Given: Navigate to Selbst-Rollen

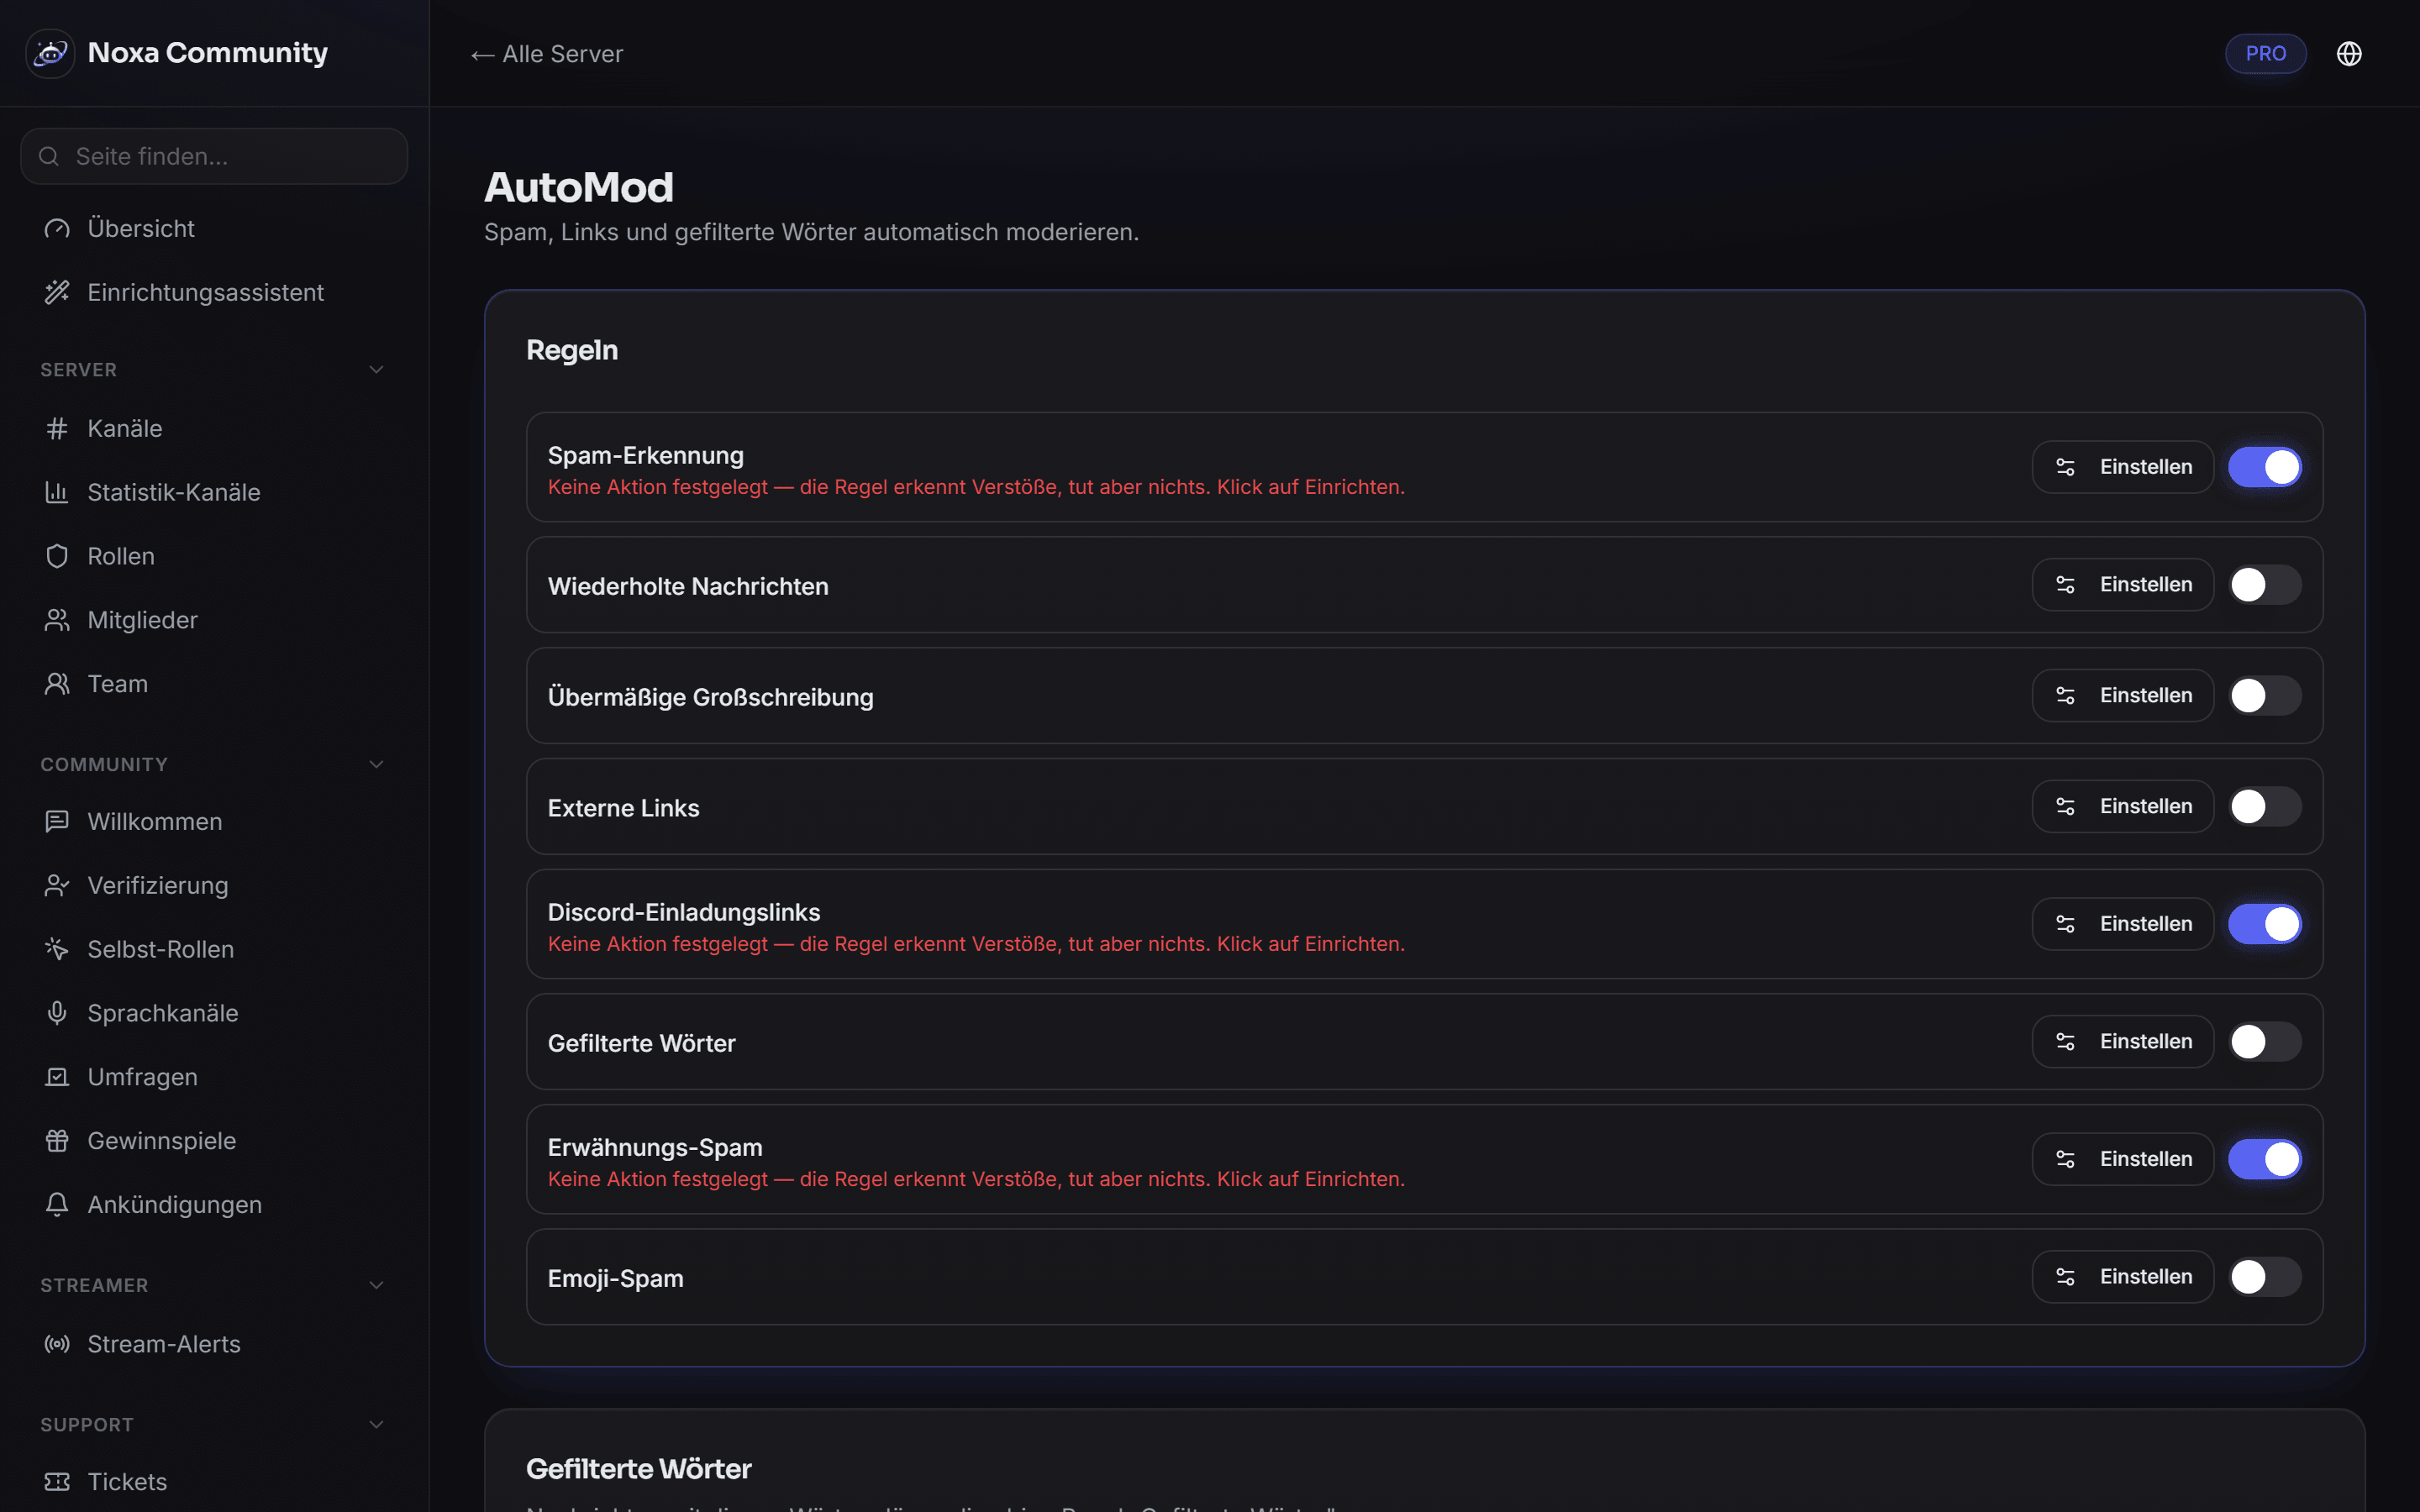Looking at the screenshot, I should coord(214,950).
